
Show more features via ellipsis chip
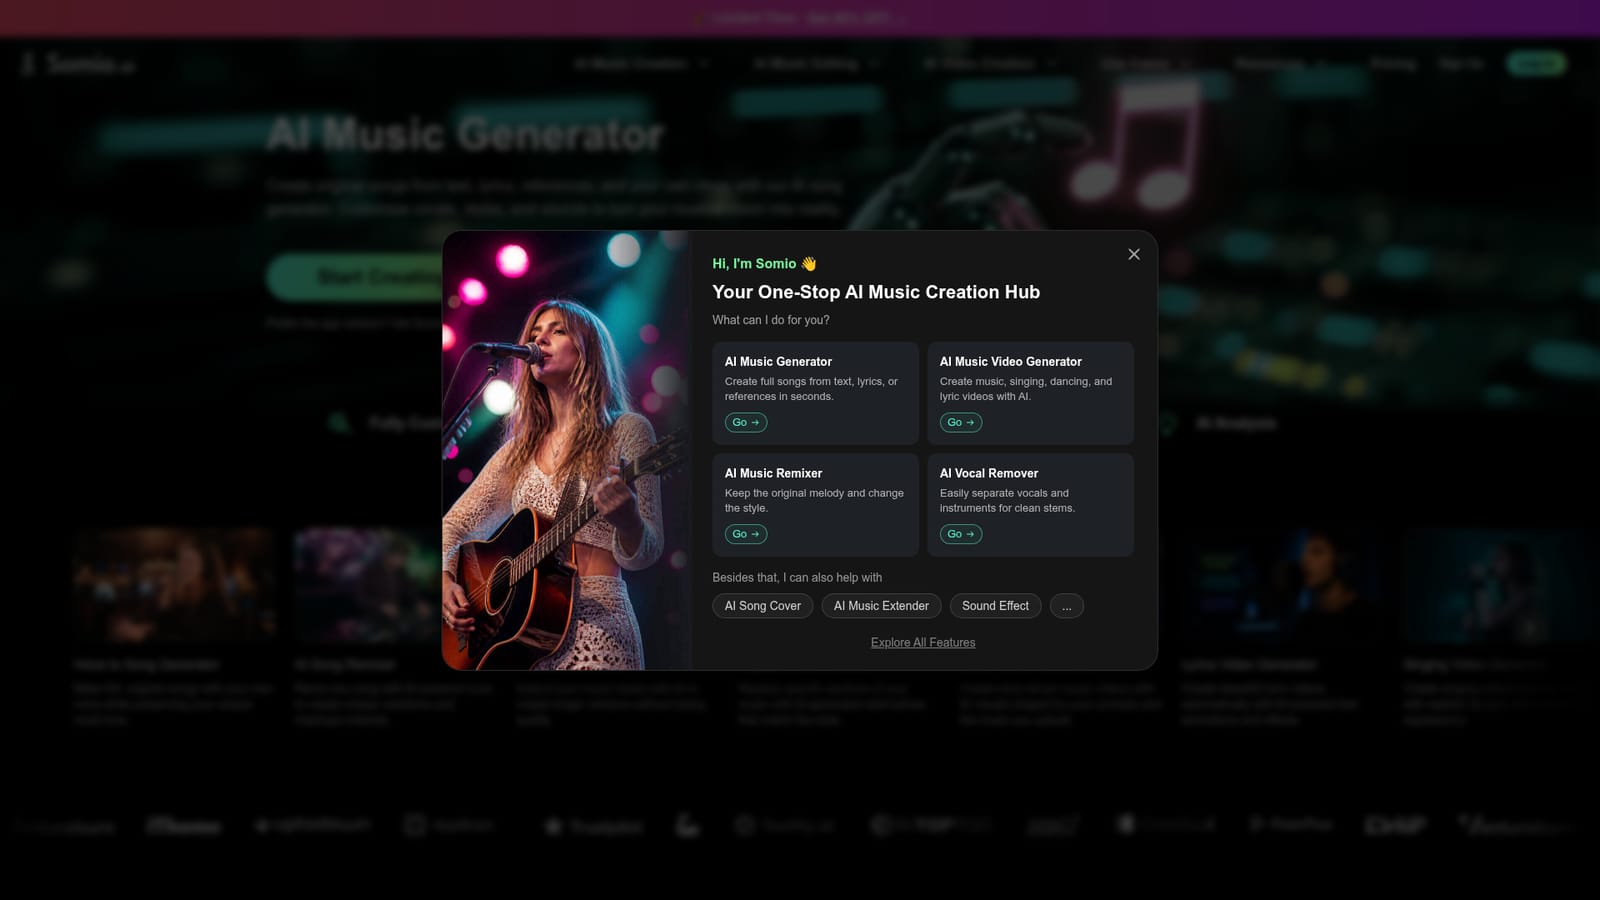(x=1067, y=606)
